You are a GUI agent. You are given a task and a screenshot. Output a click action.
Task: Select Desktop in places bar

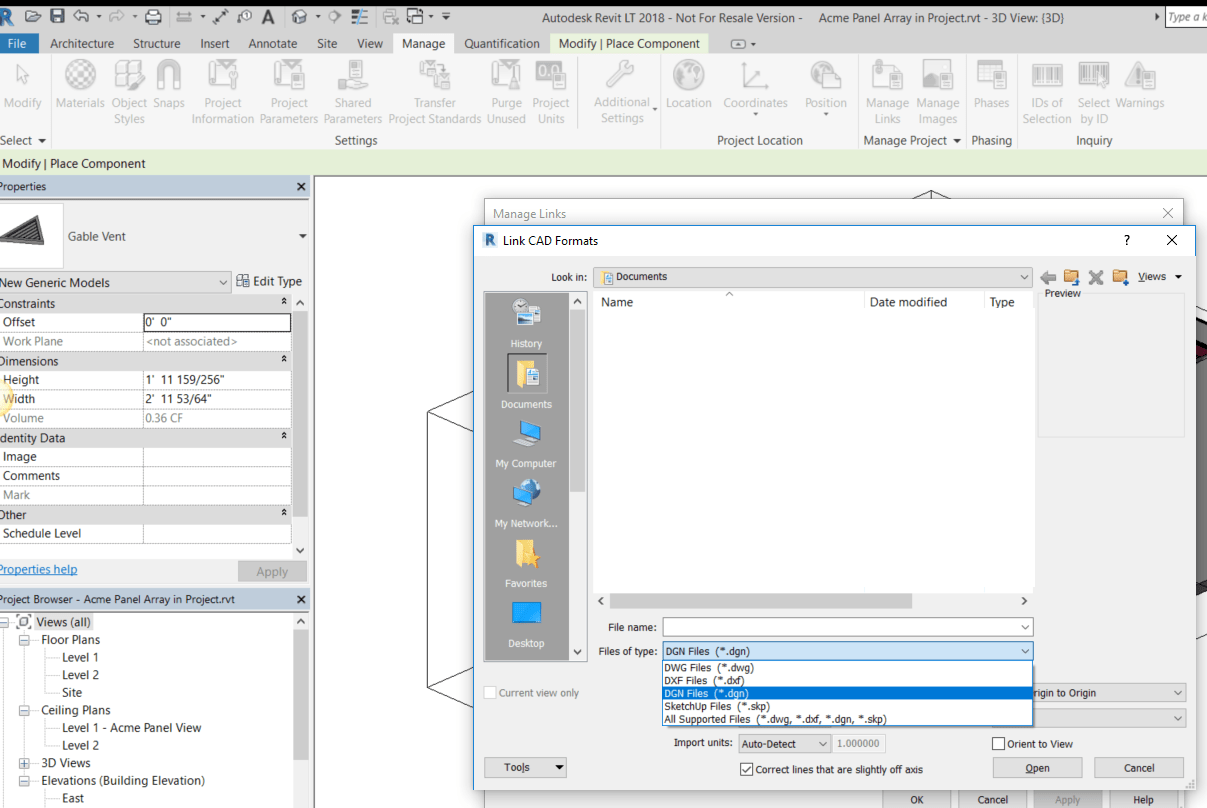coord(526,624)
